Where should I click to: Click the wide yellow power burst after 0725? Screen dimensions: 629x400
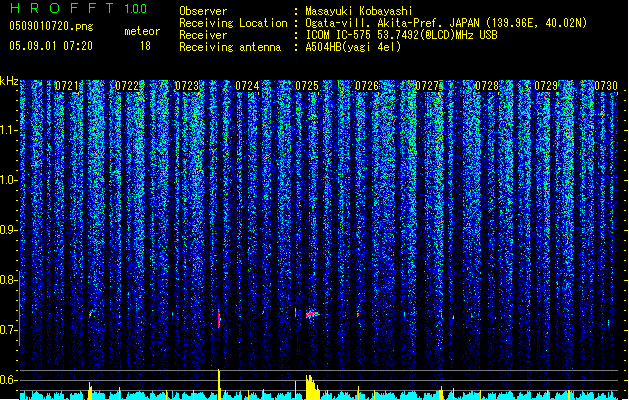(x=312, y=387)
